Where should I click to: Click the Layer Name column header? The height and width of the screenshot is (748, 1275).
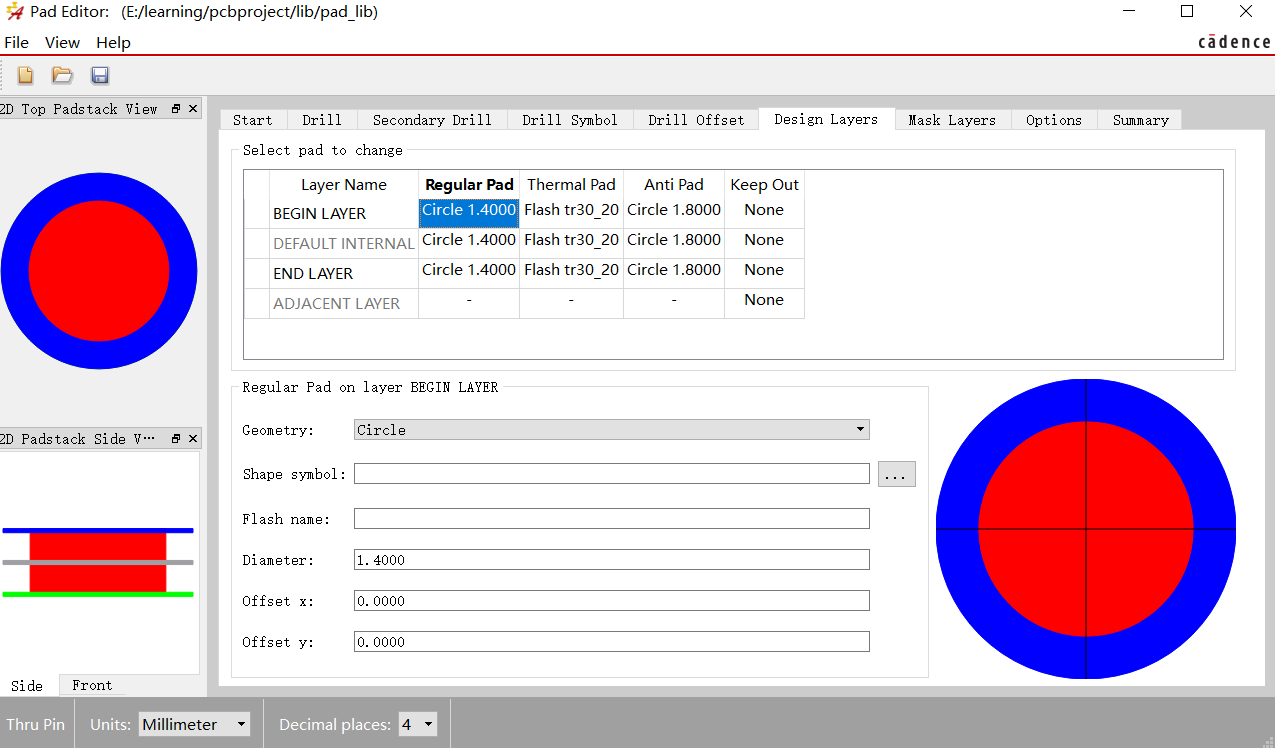tap(344, 184)
